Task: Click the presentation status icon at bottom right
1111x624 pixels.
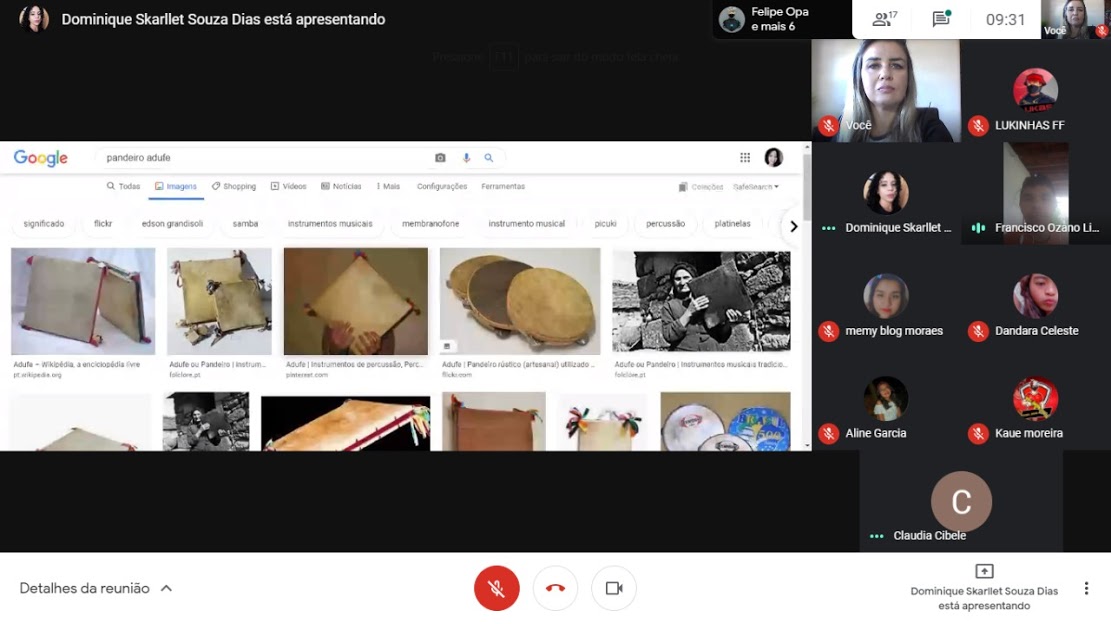Action: coord(984,571)
